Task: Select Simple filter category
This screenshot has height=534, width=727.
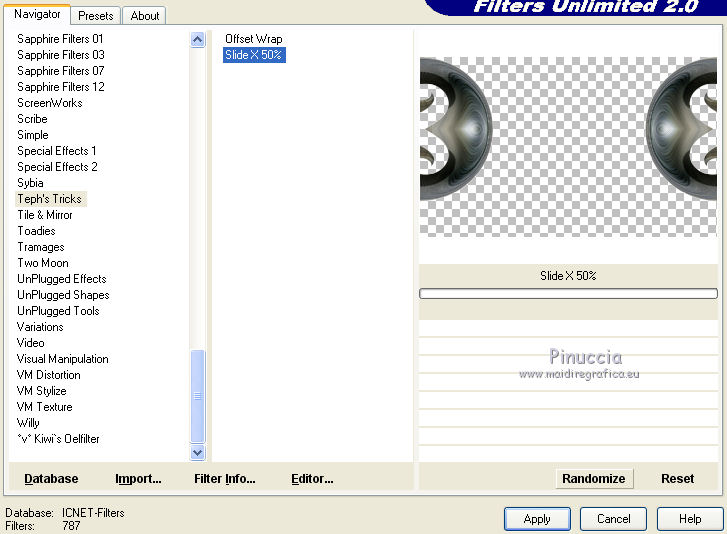Action: click(33, 135)
